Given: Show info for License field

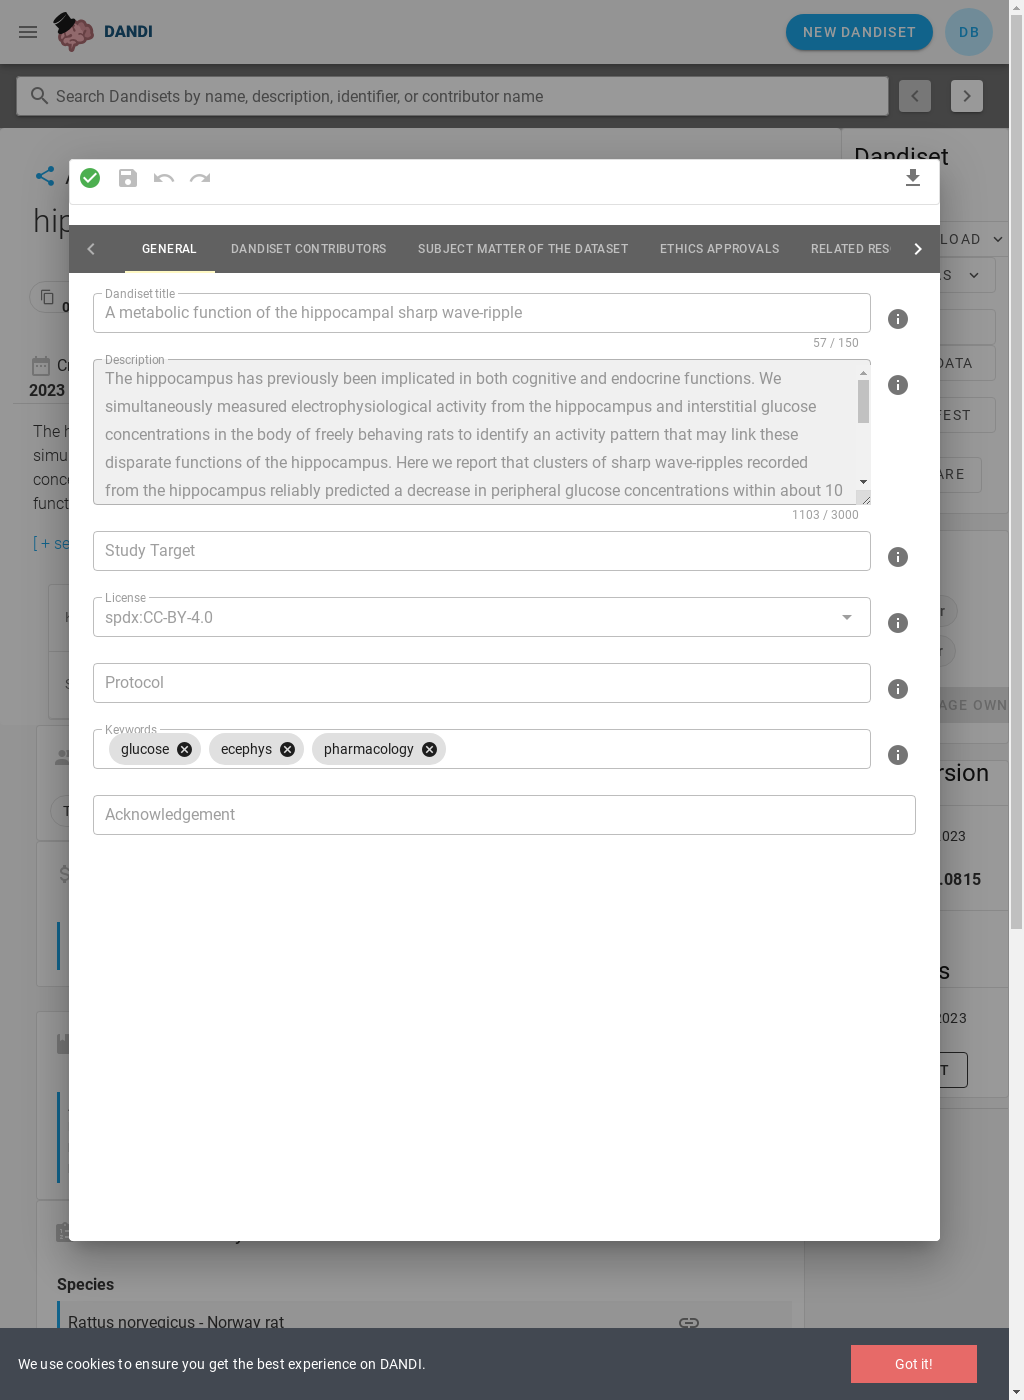Looking at the screenshot, I should [x=898, y=623].
